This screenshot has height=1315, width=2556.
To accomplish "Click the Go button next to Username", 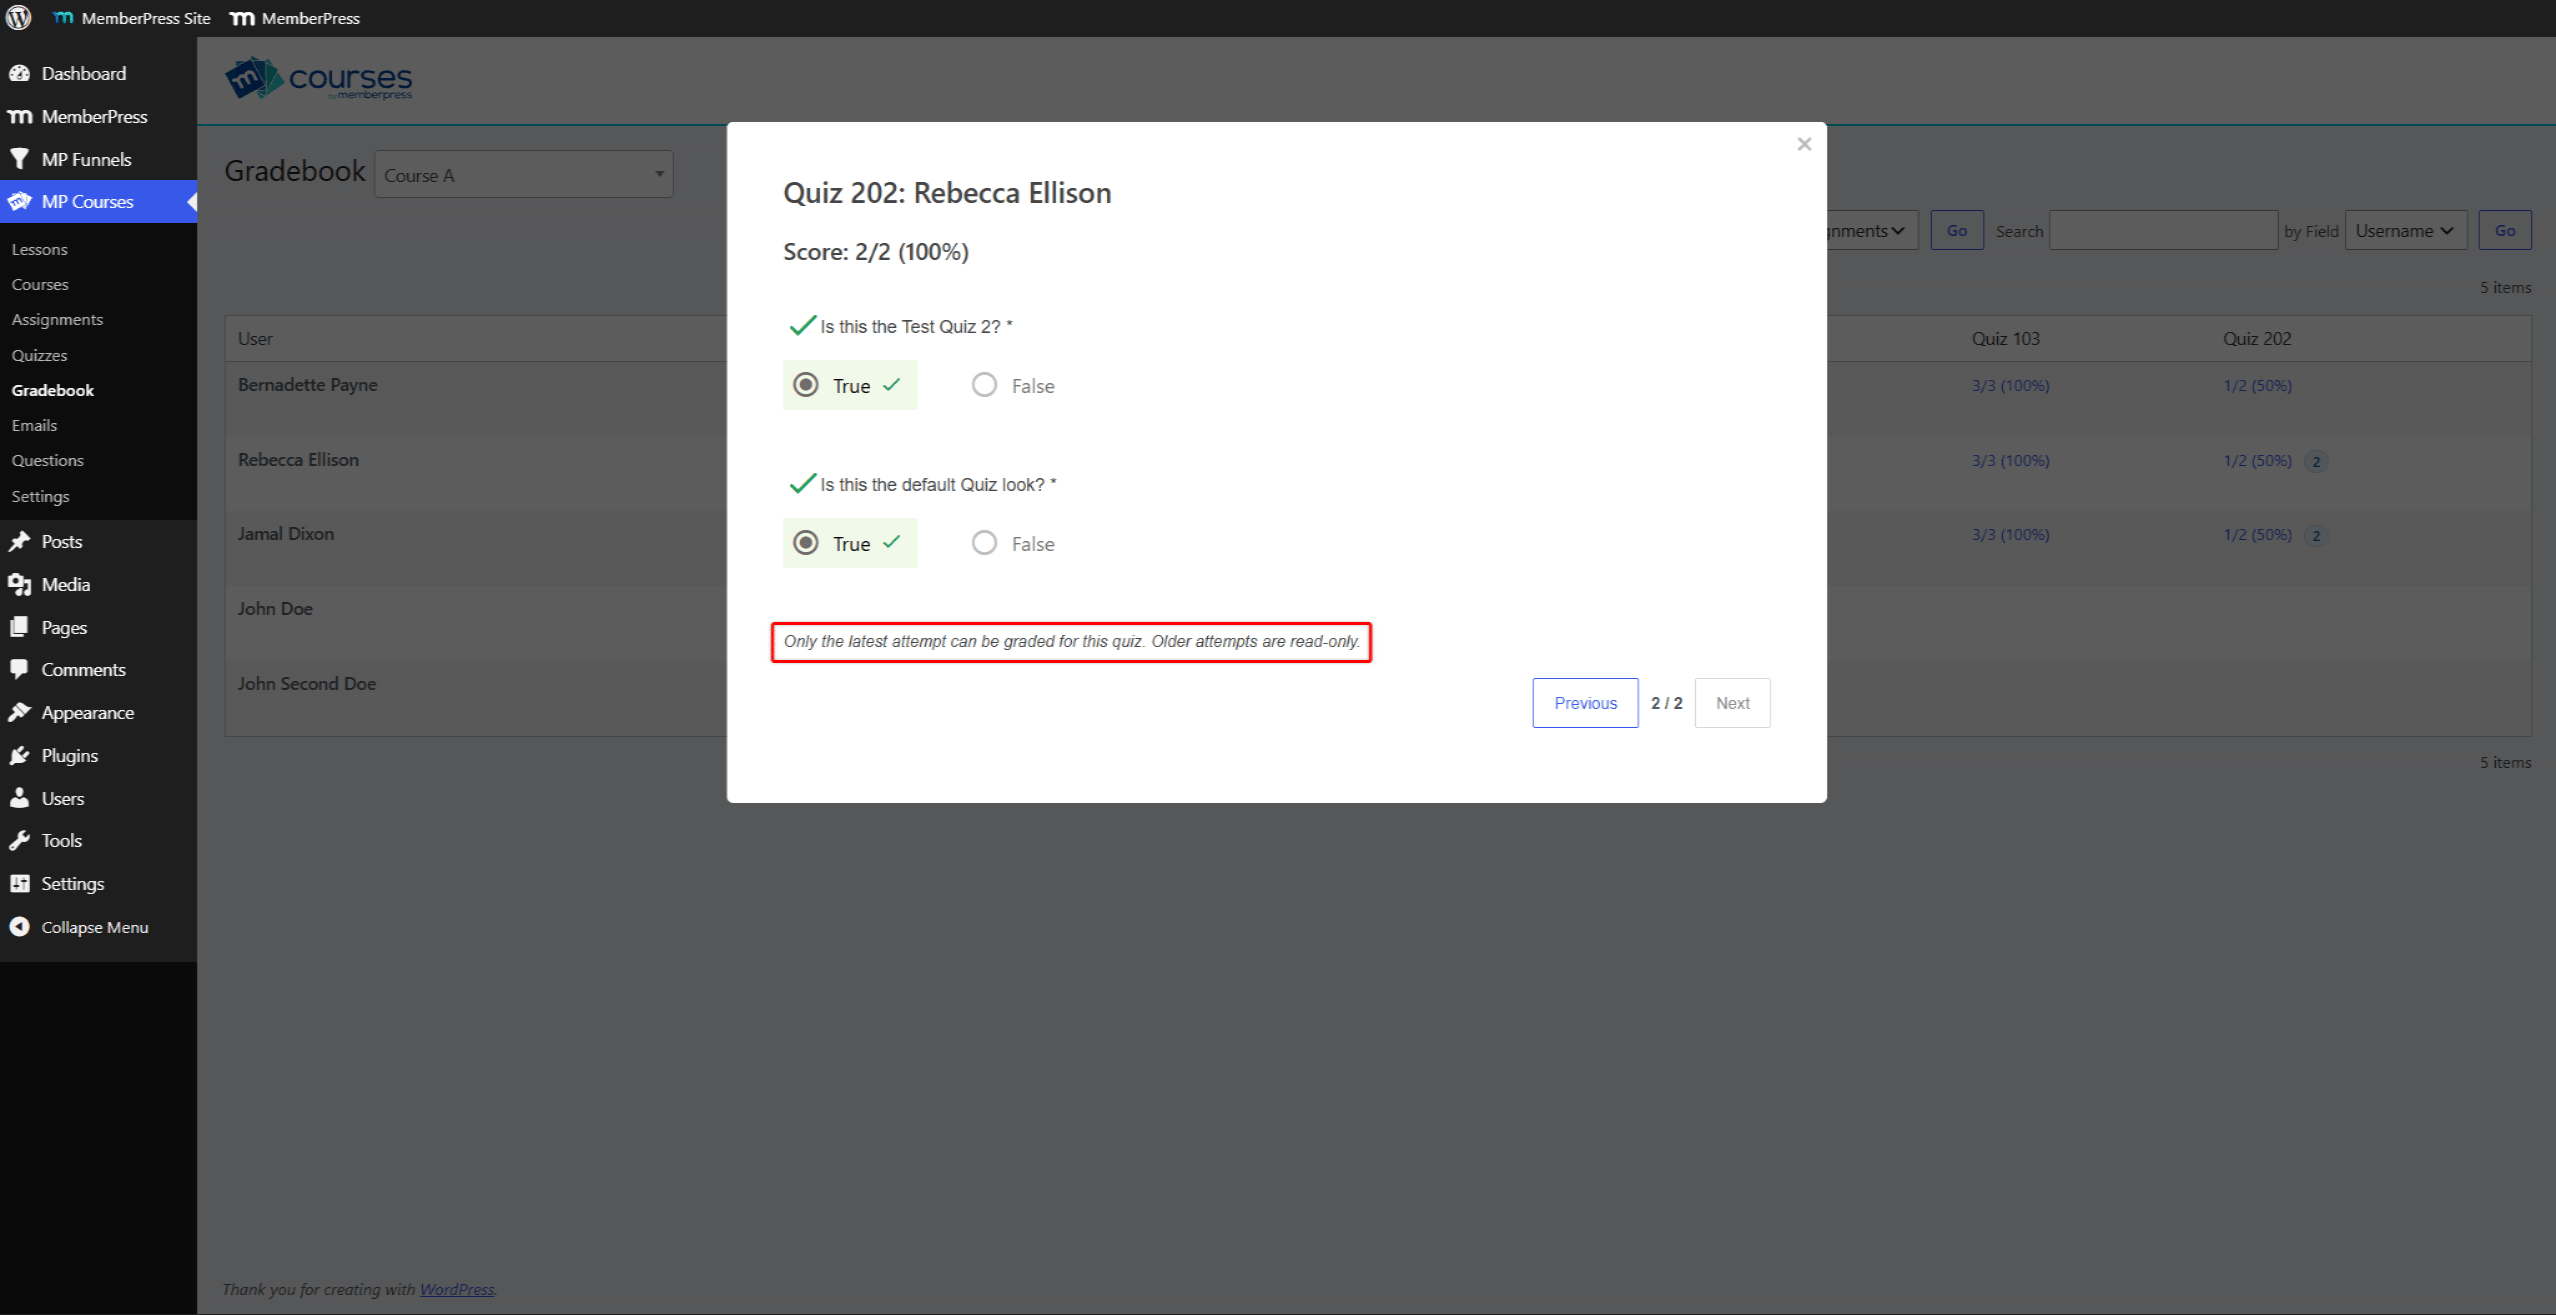I will pos(2504,231).
